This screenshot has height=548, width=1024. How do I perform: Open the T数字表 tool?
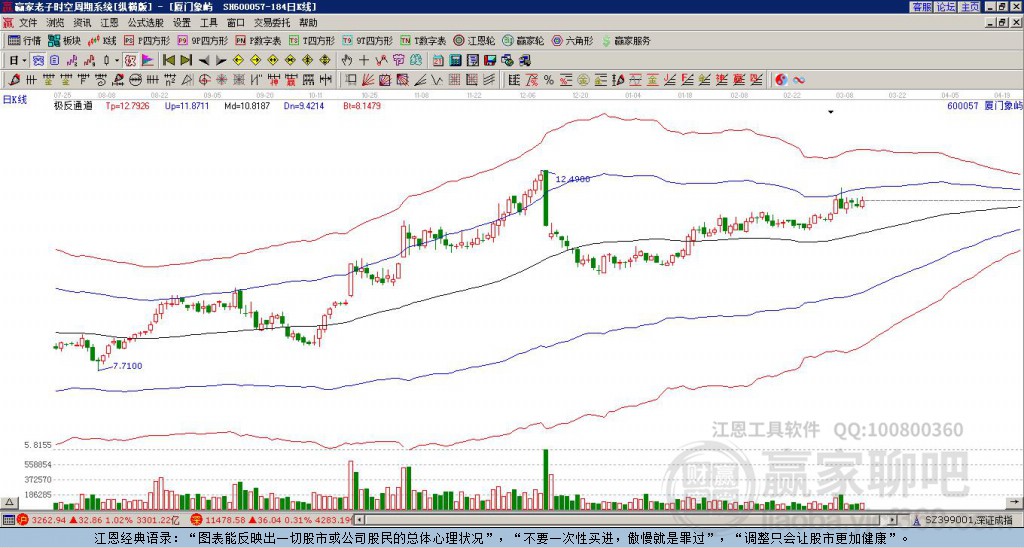423,40
